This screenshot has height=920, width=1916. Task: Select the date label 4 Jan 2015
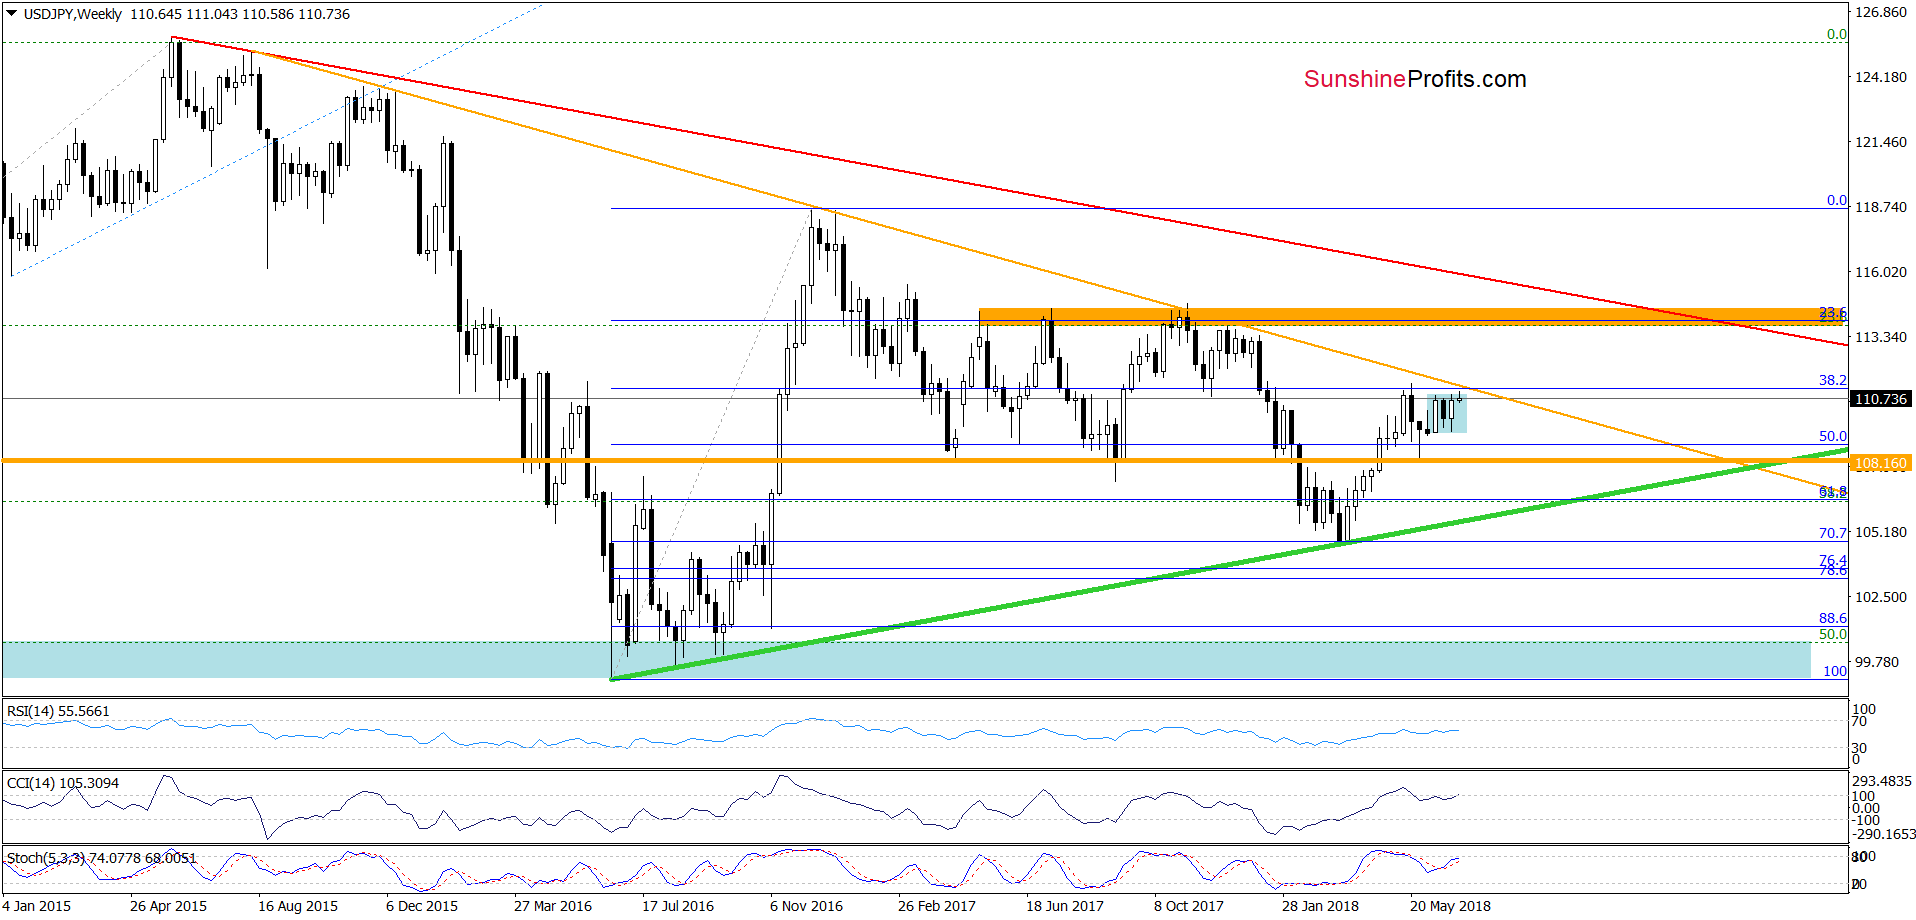(x=37, y=906)
